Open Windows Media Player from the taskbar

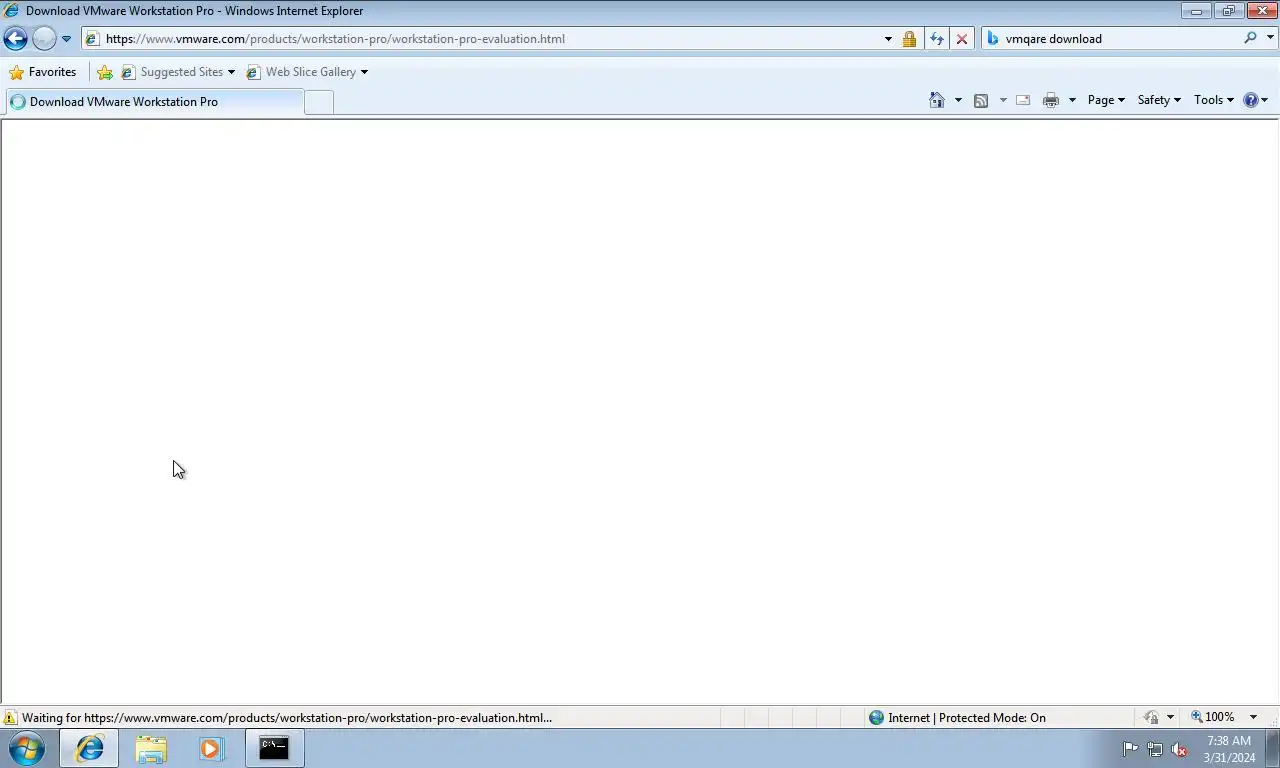point(211,748)
